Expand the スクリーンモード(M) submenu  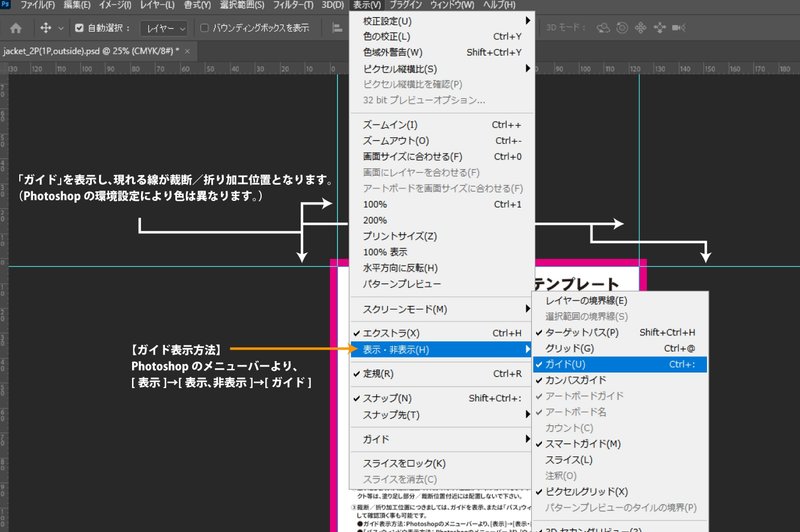click(x=442, y=310)
